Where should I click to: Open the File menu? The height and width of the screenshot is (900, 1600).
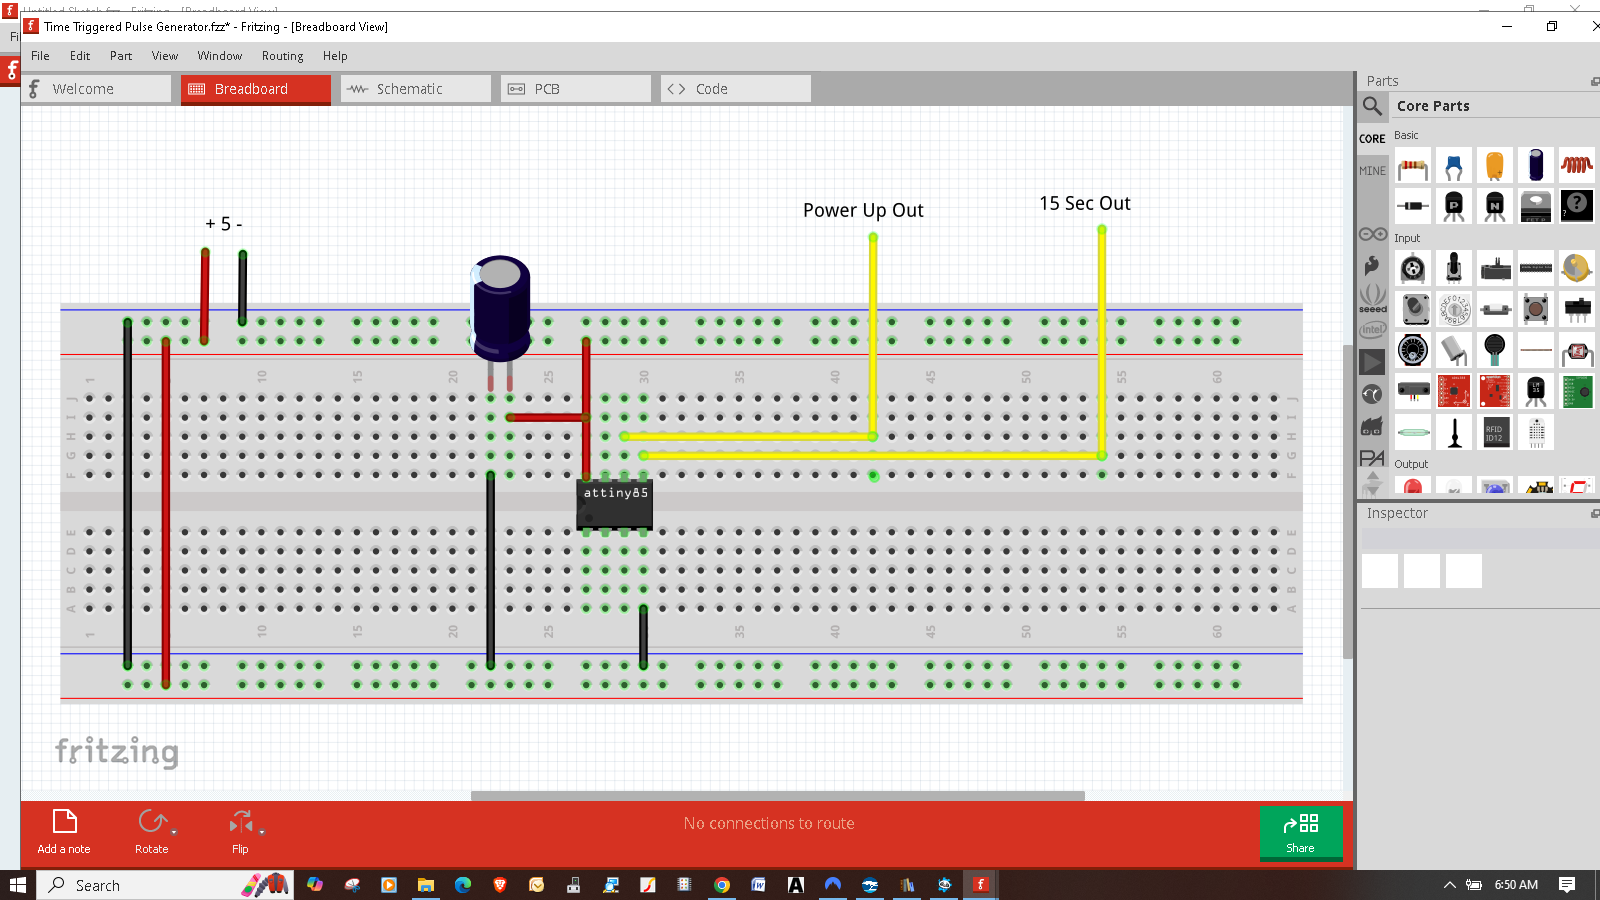click(40, 56)
